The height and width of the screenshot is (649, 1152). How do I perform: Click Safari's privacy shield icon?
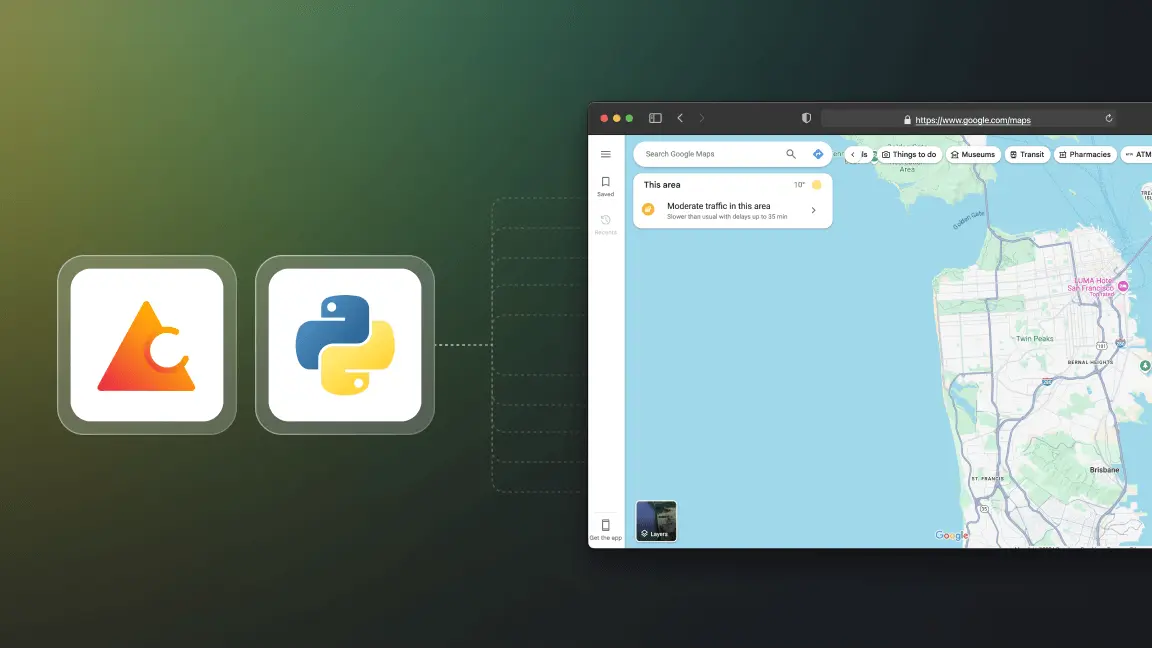(806, 118)
